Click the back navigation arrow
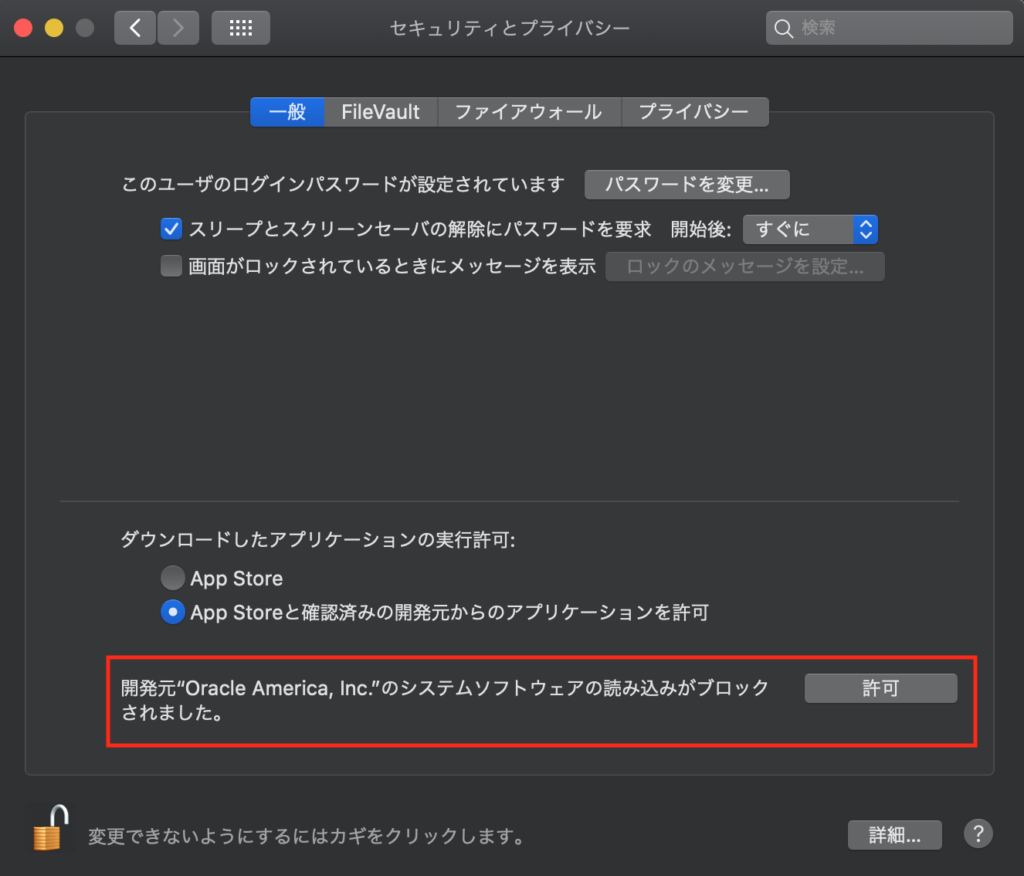 pyautogui.click(x=135, y=28)
